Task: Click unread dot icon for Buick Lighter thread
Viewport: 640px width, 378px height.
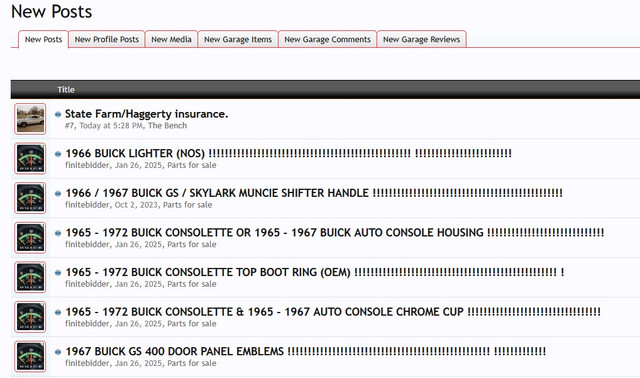Action: pos(58,154)
